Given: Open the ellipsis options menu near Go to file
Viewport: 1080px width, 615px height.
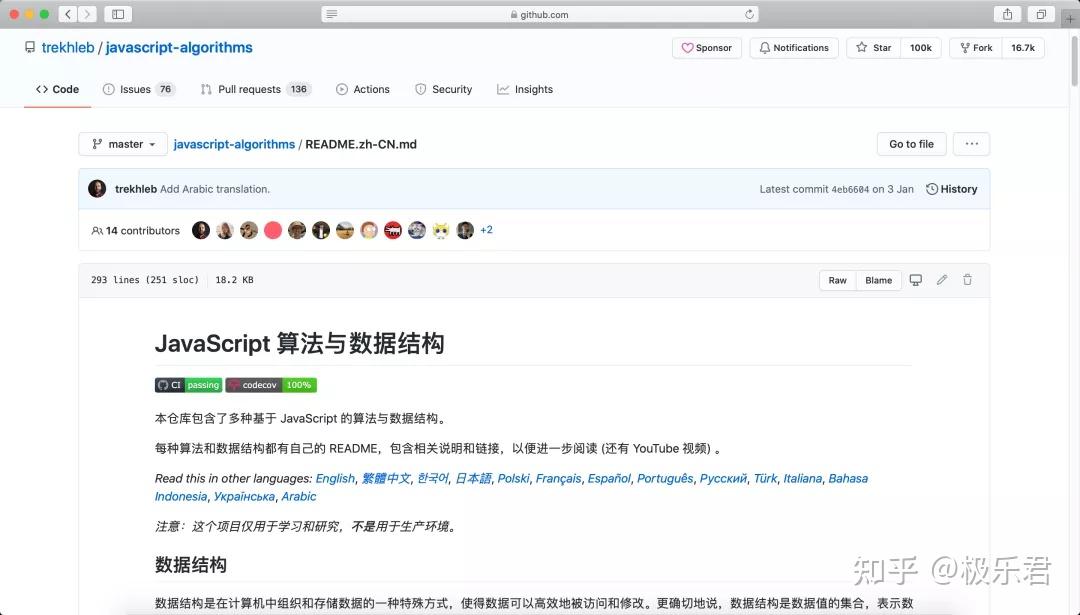Looking at the screenshot, I should pos(970,144).
